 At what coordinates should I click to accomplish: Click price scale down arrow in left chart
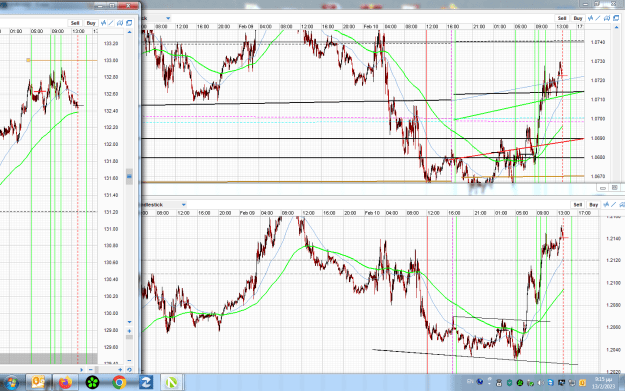coord(129,322)
